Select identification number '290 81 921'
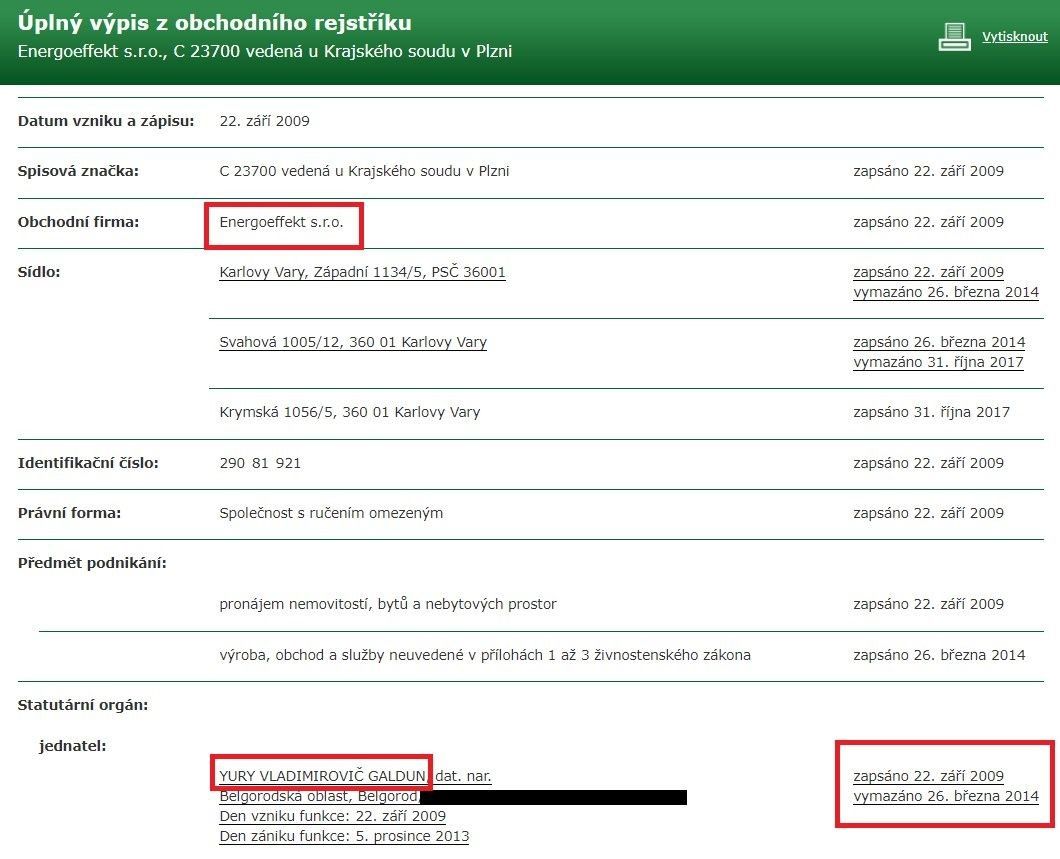This screenshot has height=859, width=1060. (260, 463)
